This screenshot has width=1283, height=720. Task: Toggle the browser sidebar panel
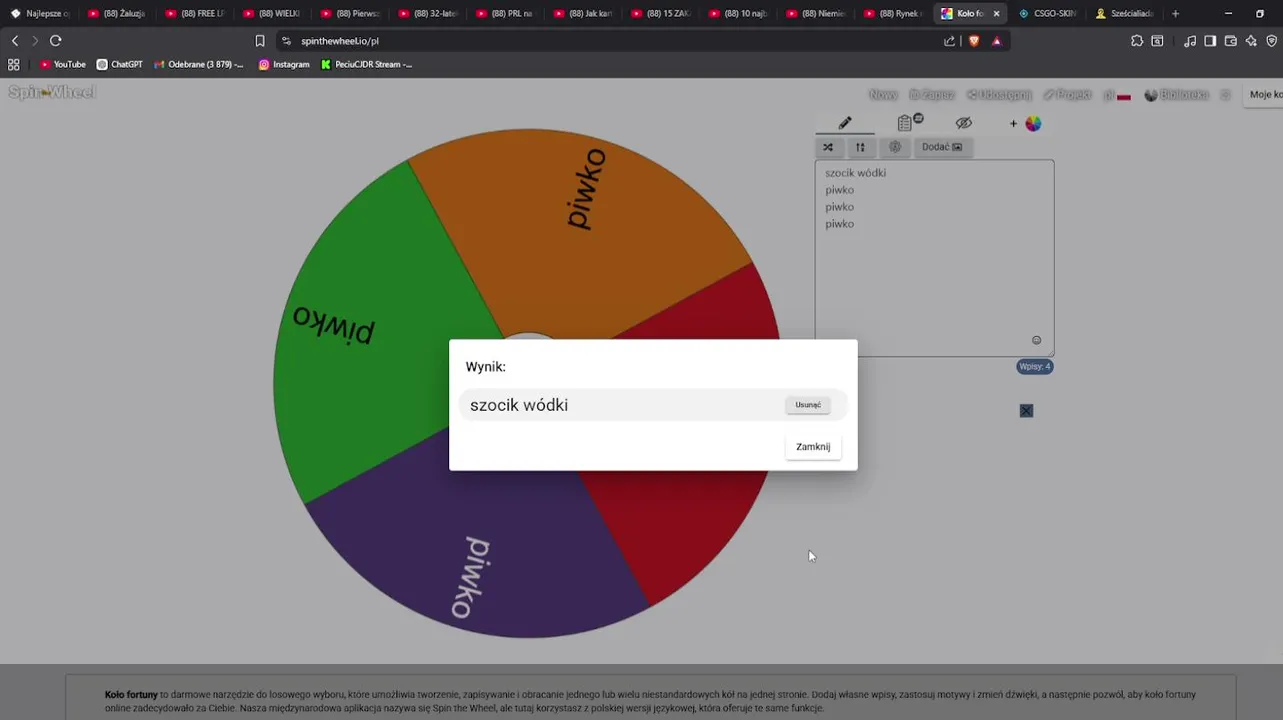[x=1210, y=41]
